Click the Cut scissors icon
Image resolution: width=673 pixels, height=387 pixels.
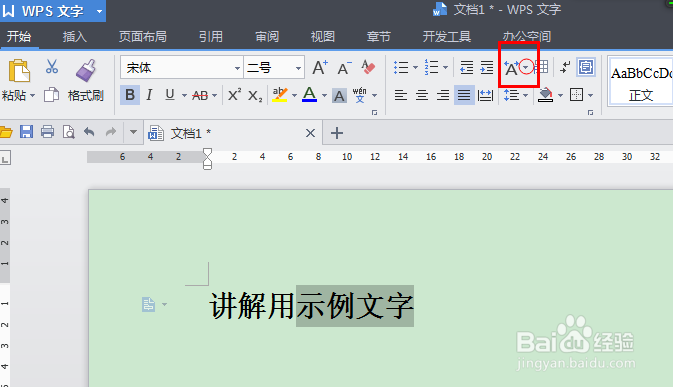pos(52,67)
